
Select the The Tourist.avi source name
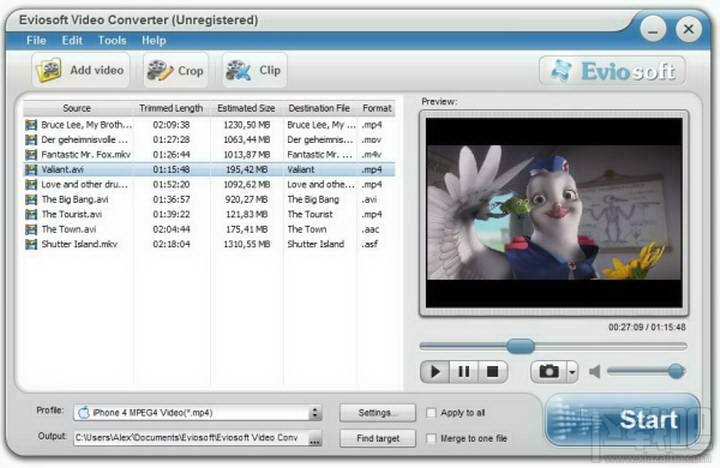click(x=72, y=214)
